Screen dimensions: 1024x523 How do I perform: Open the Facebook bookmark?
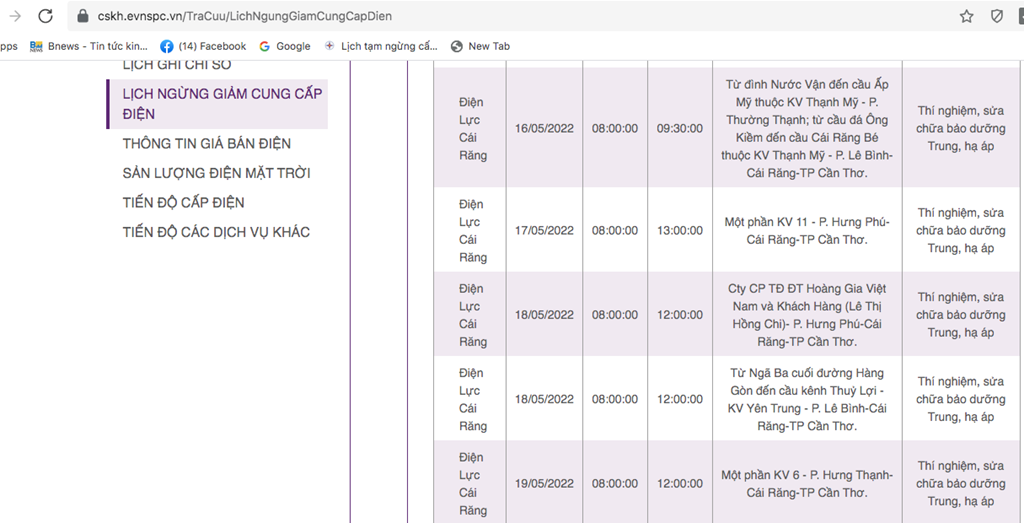click(x=203, y=46)
